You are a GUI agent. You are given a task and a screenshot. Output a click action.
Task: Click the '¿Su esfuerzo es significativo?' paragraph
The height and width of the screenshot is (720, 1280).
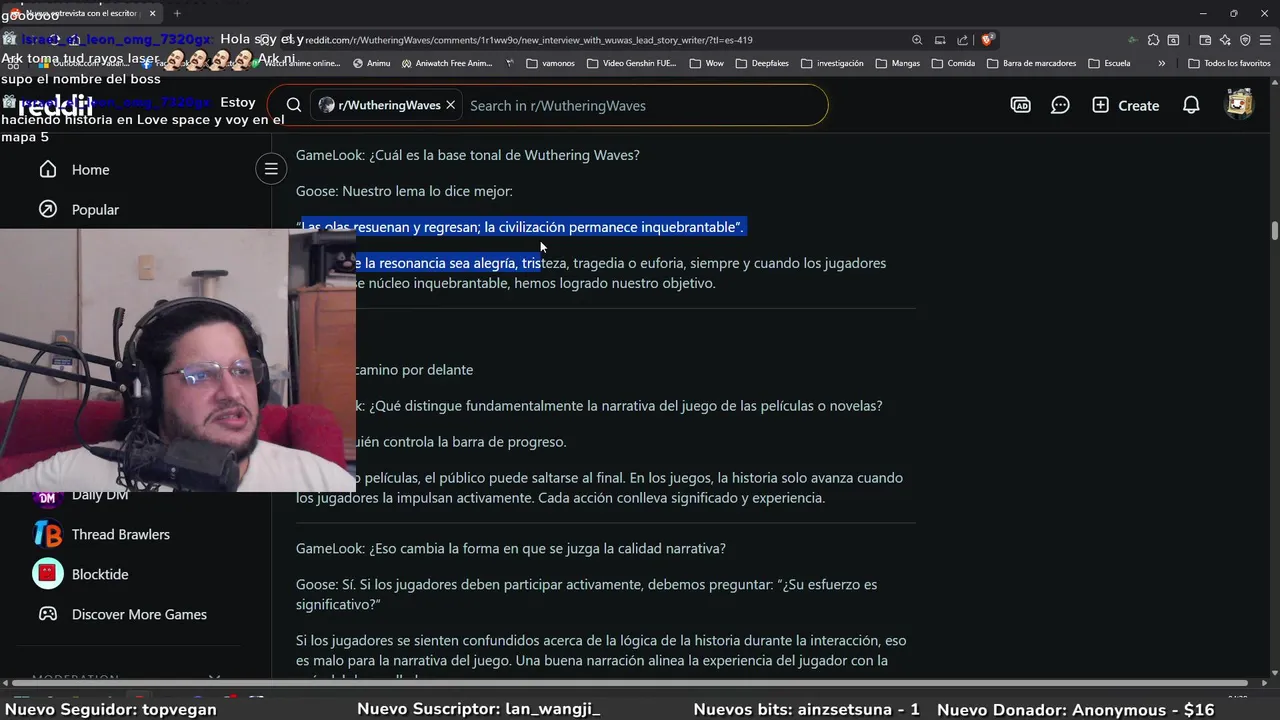click(x=586, y=595)
